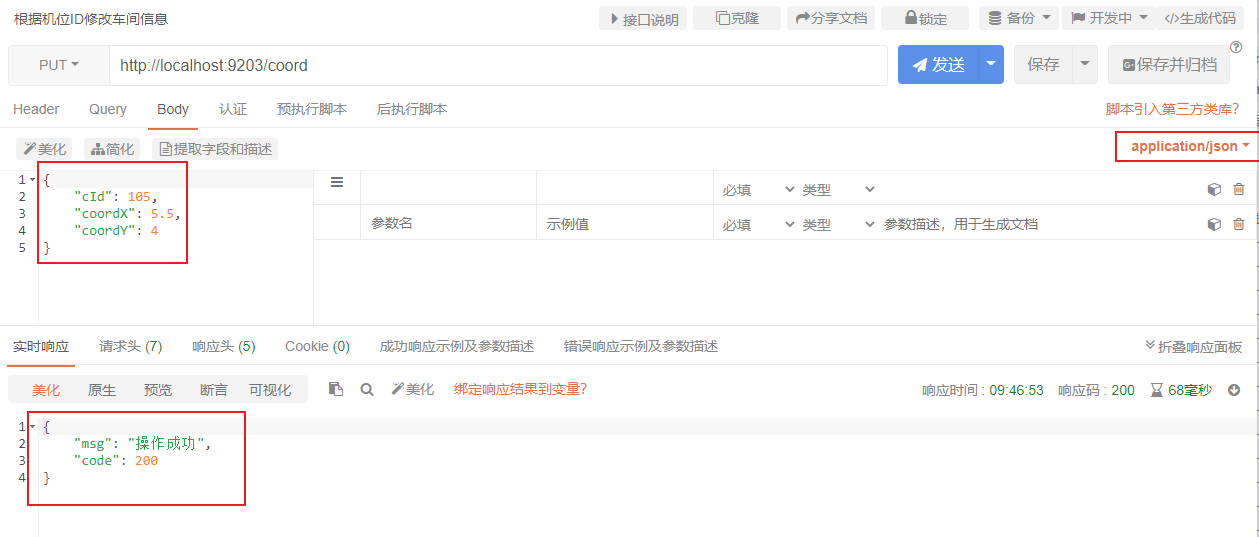Click the 参数名 parameter name field
This screenshot has width=1259, height=537.
(448, 223)
